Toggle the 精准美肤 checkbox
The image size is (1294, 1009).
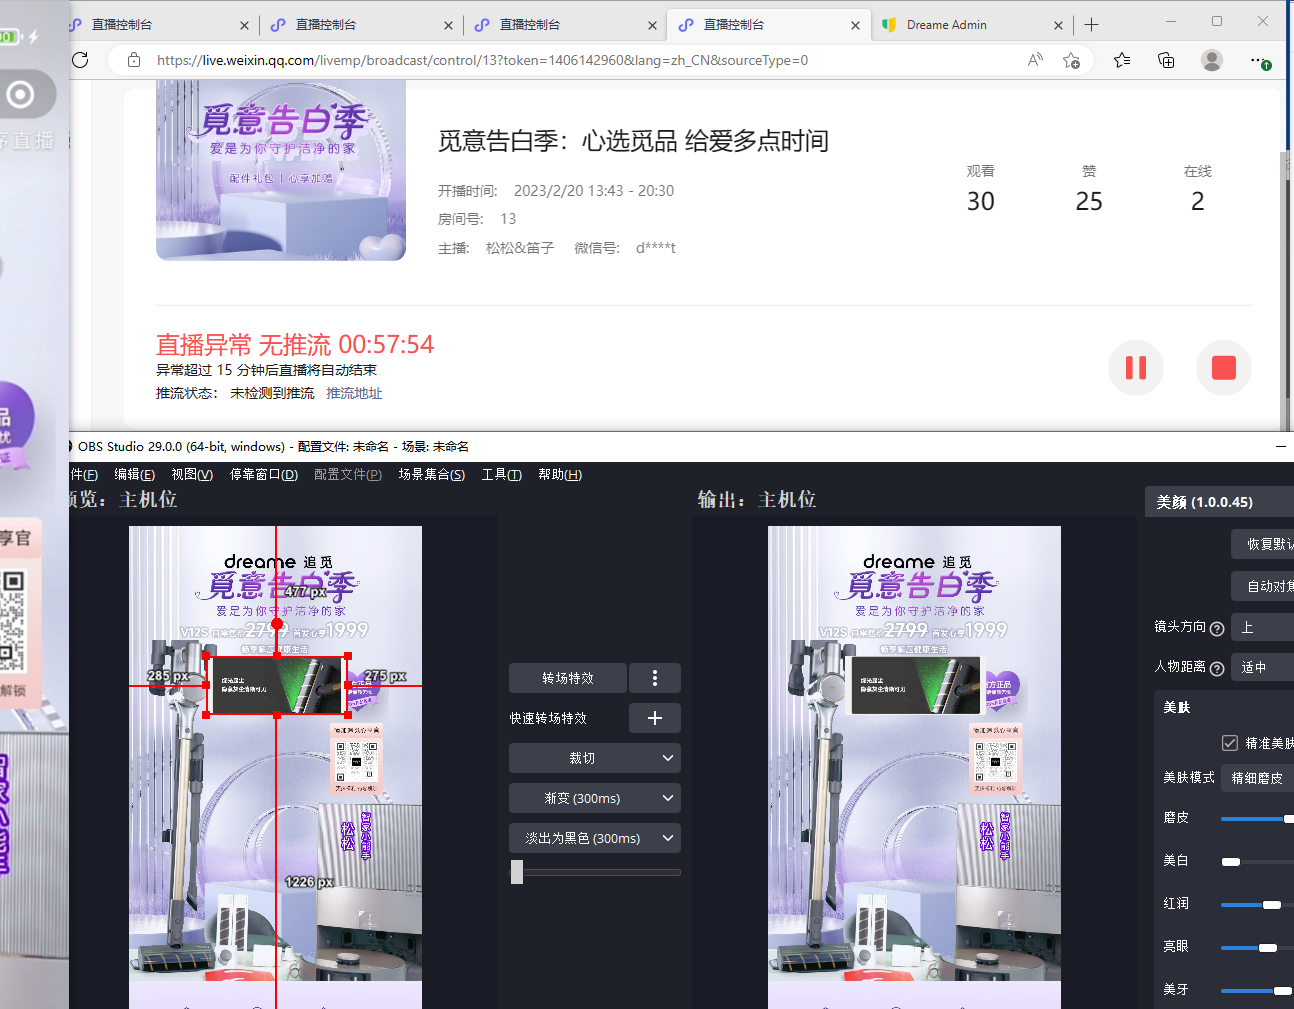(x=1230, y=743)
